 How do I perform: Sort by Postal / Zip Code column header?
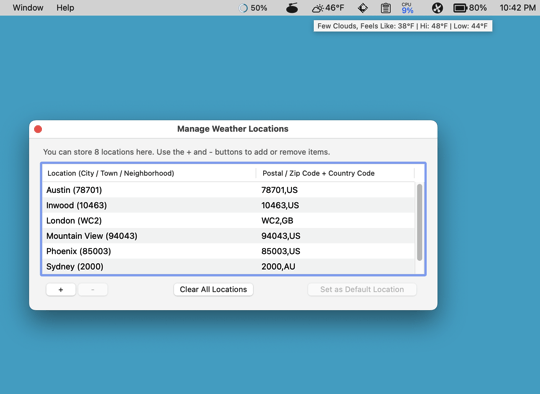(335, 173)
